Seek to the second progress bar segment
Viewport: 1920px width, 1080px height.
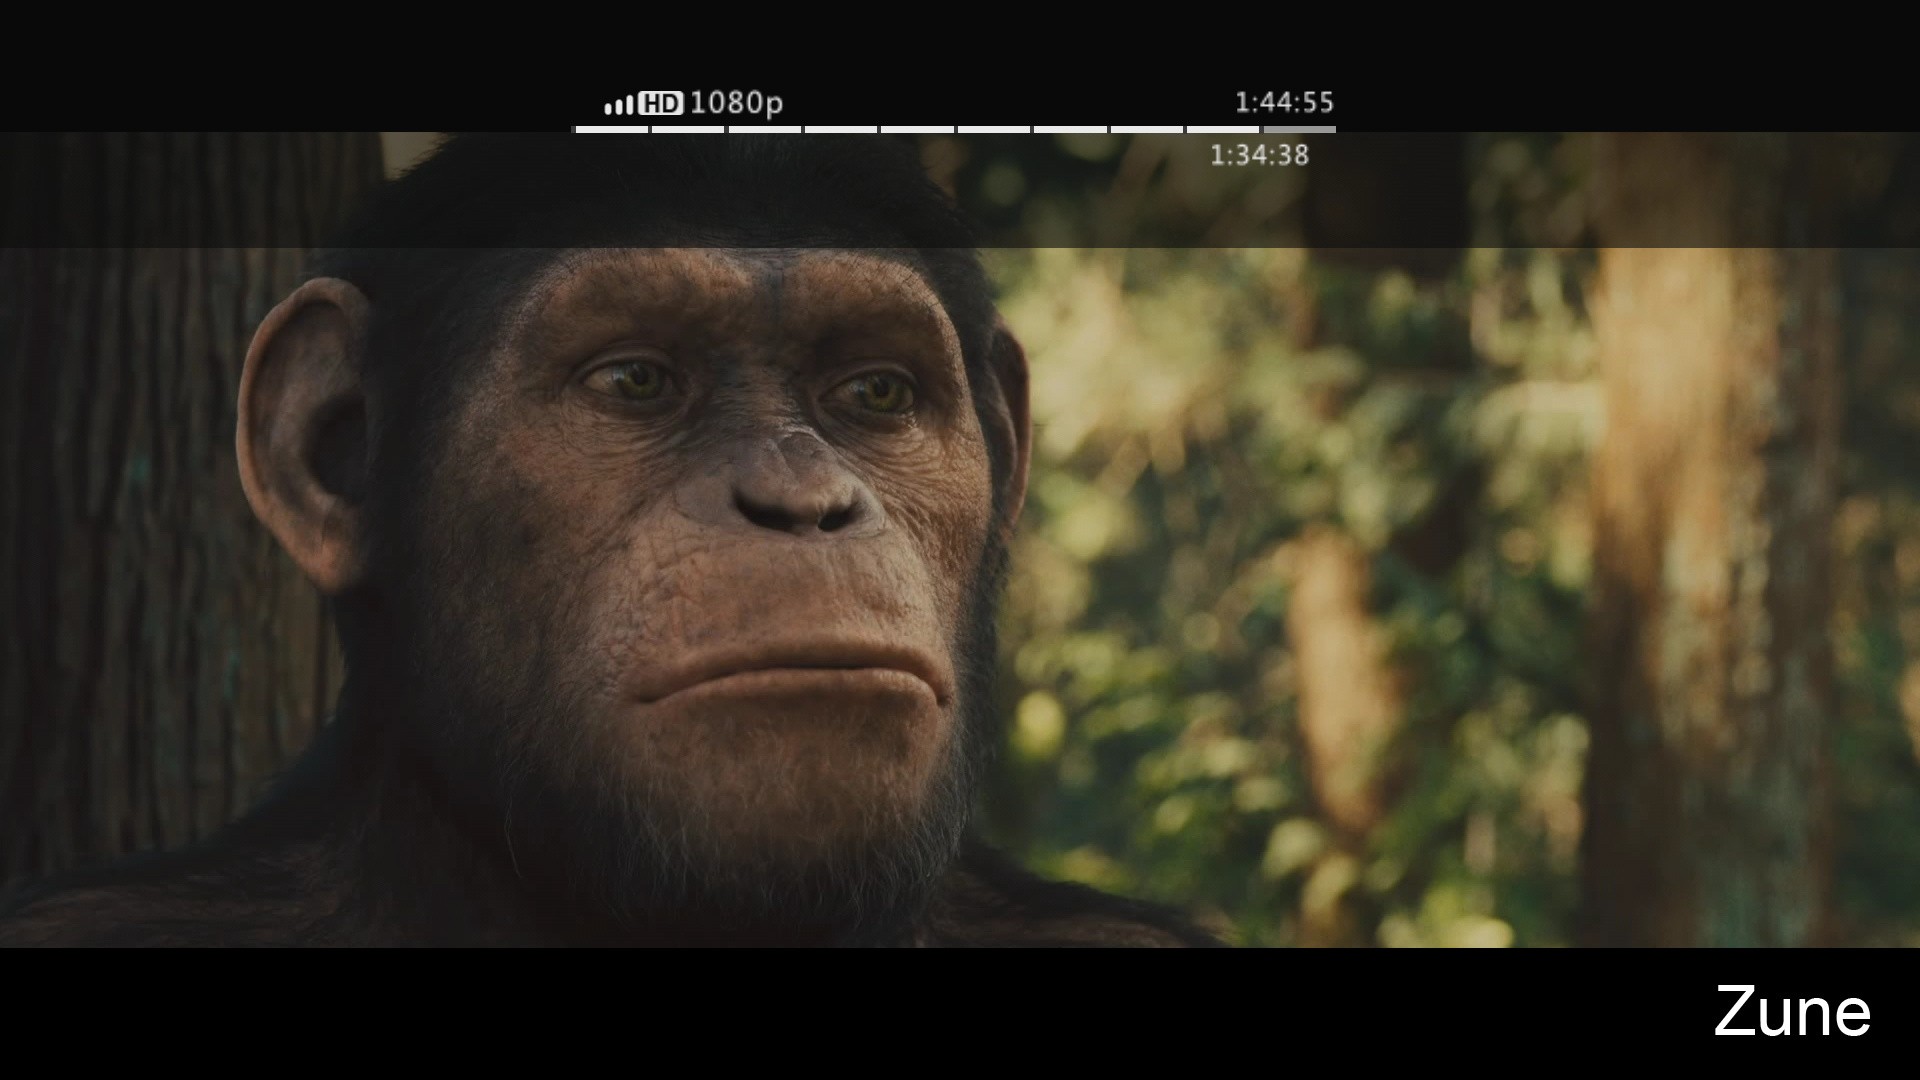(x=688, y=129)
